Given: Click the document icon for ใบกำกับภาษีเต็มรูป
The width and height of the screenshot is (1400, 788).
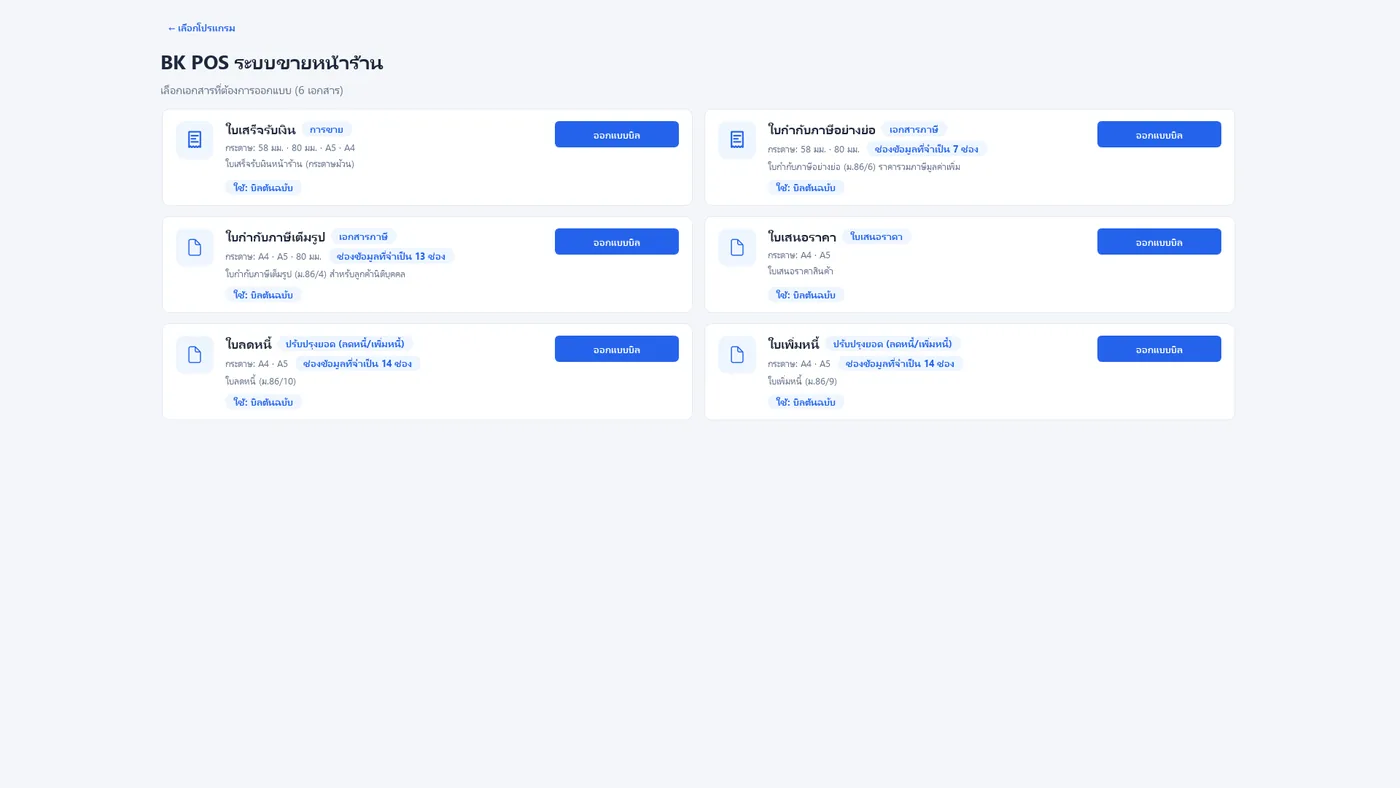Looking at the screenshot, I should pyautogui.click(x=194, y=247).
